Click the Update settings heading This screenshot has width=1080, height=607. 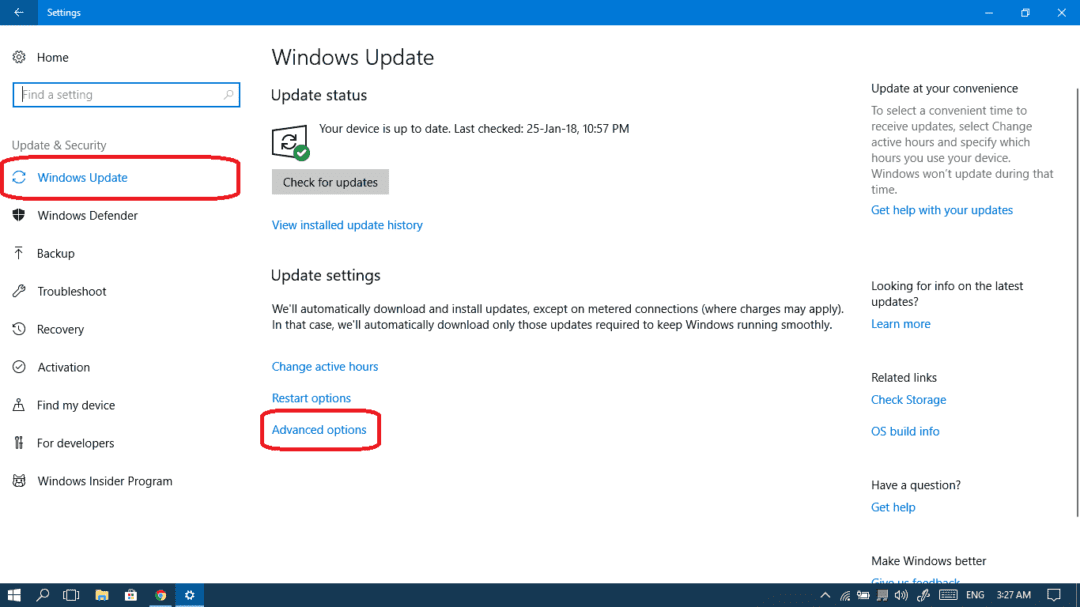tap(325, 276)
